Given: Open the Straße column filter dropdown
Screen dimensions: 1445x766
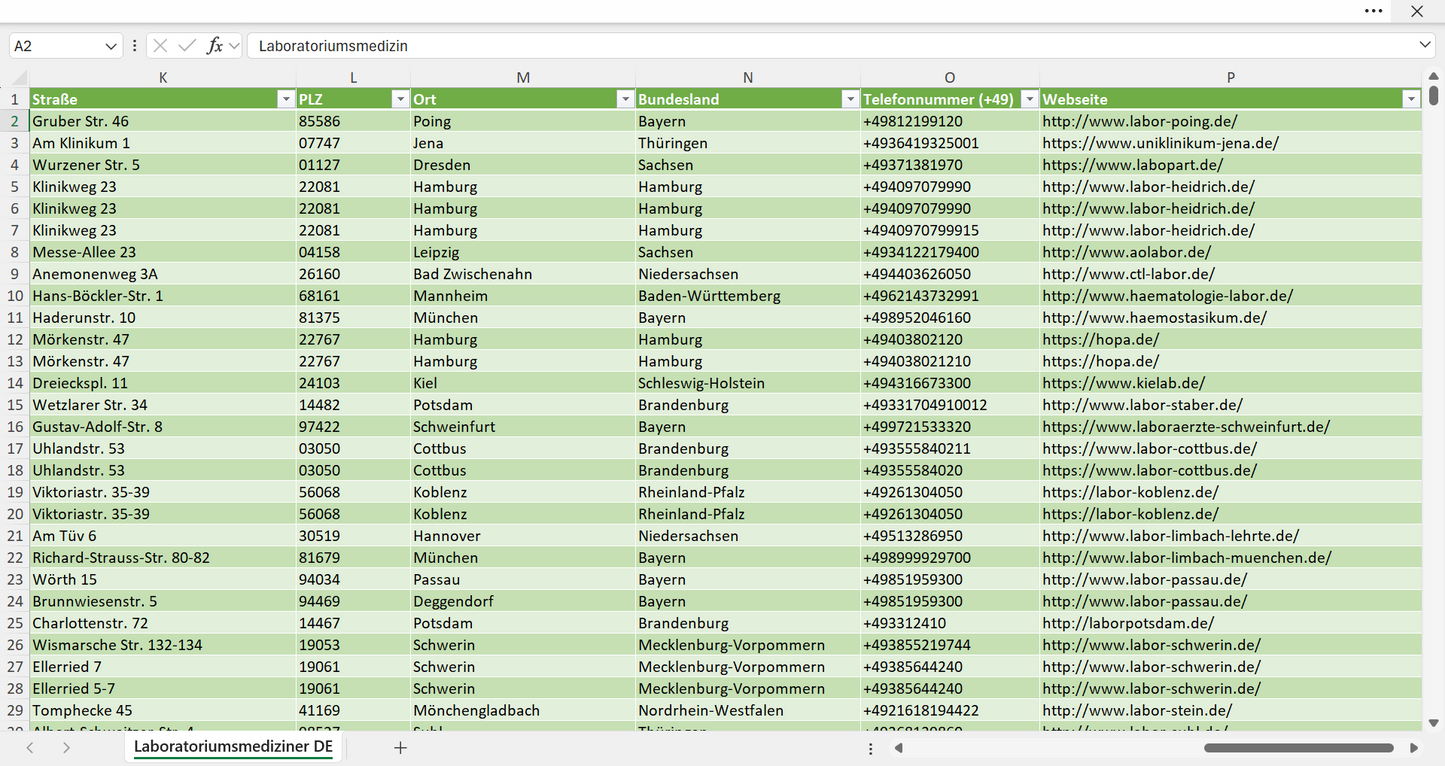Looking at the screenshot, I should click(286, 99).
